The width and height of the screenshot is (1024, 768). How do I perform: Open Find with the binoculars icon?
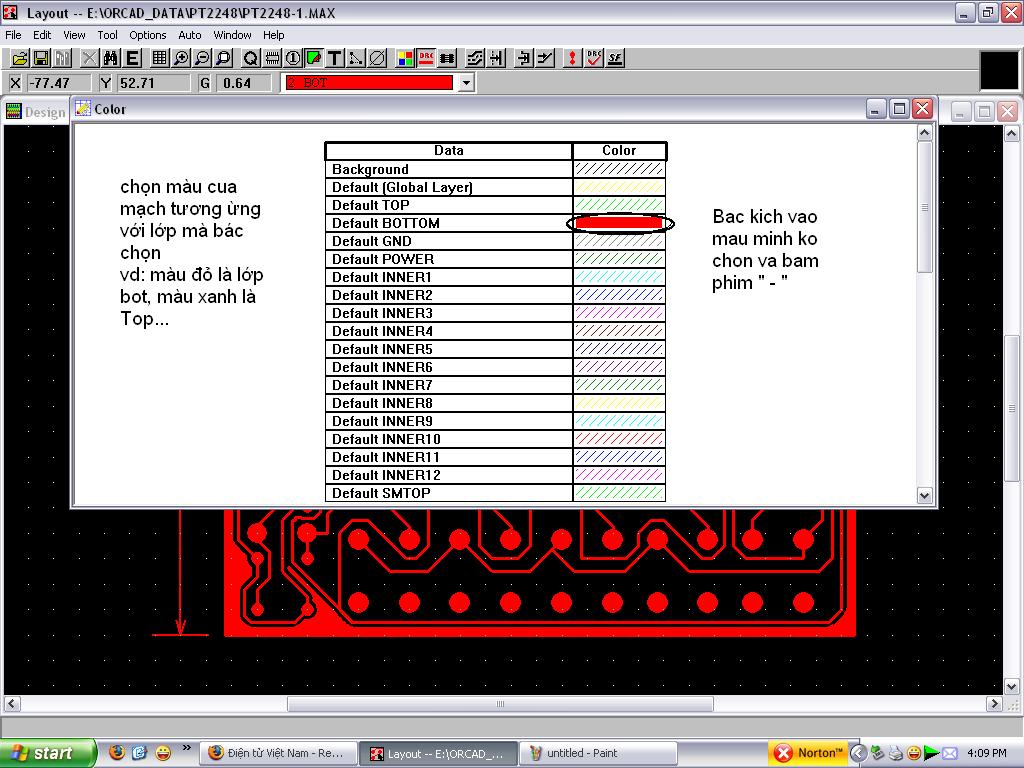point(111,58)
